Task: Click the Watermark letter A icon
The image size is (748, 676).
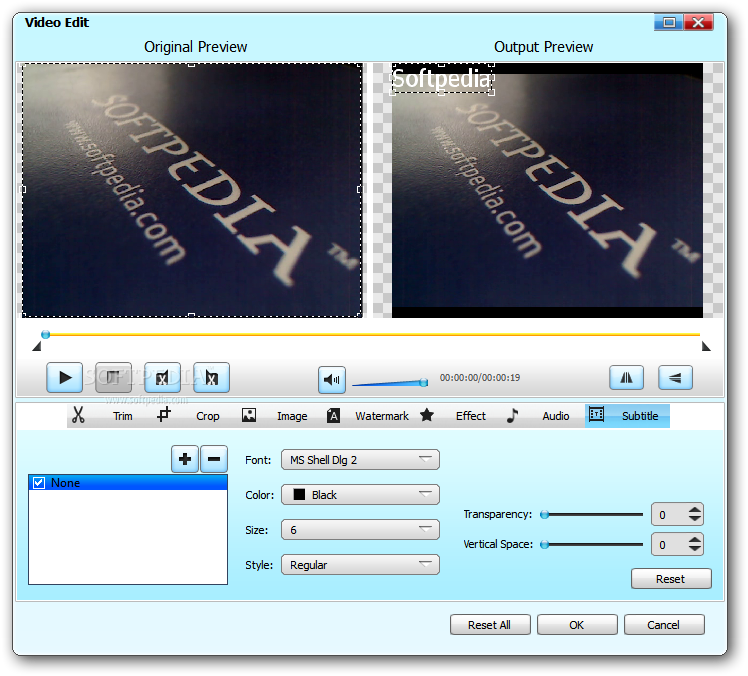Action: [333, 416]
